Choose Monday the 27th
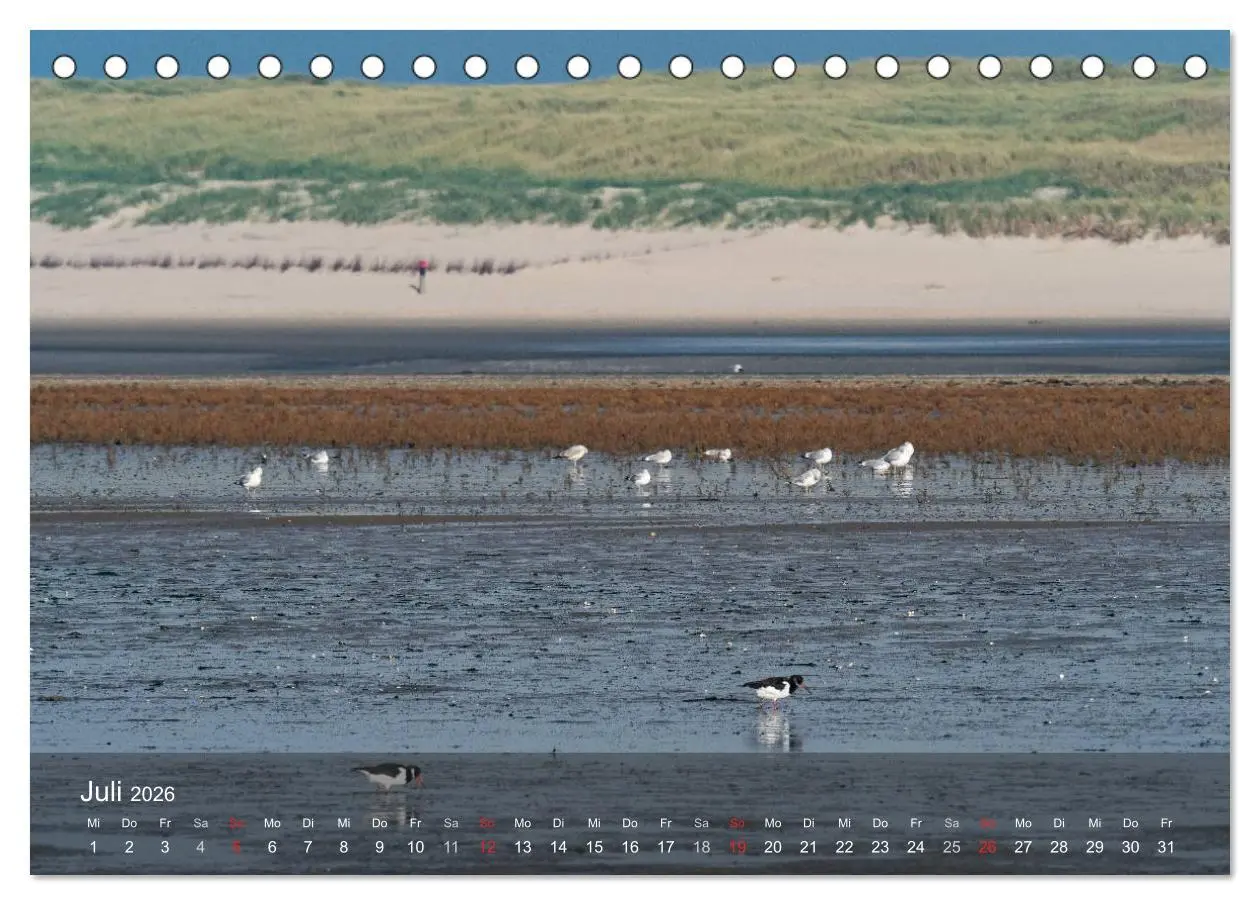This screenshot has height=905, width=1260. coord(1023,847)
